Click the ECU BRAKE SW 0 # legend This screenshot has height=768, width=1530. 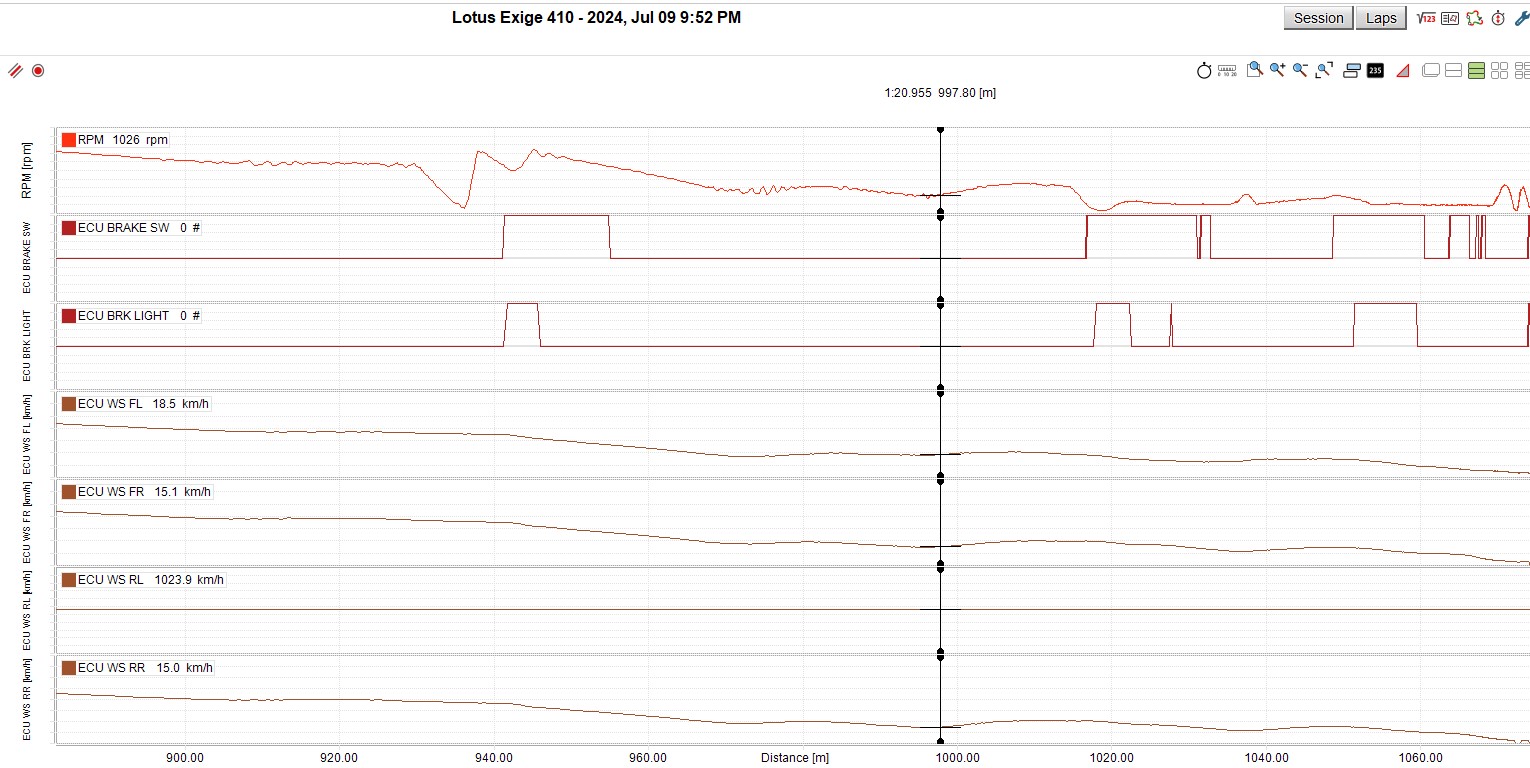coord(139,228)
